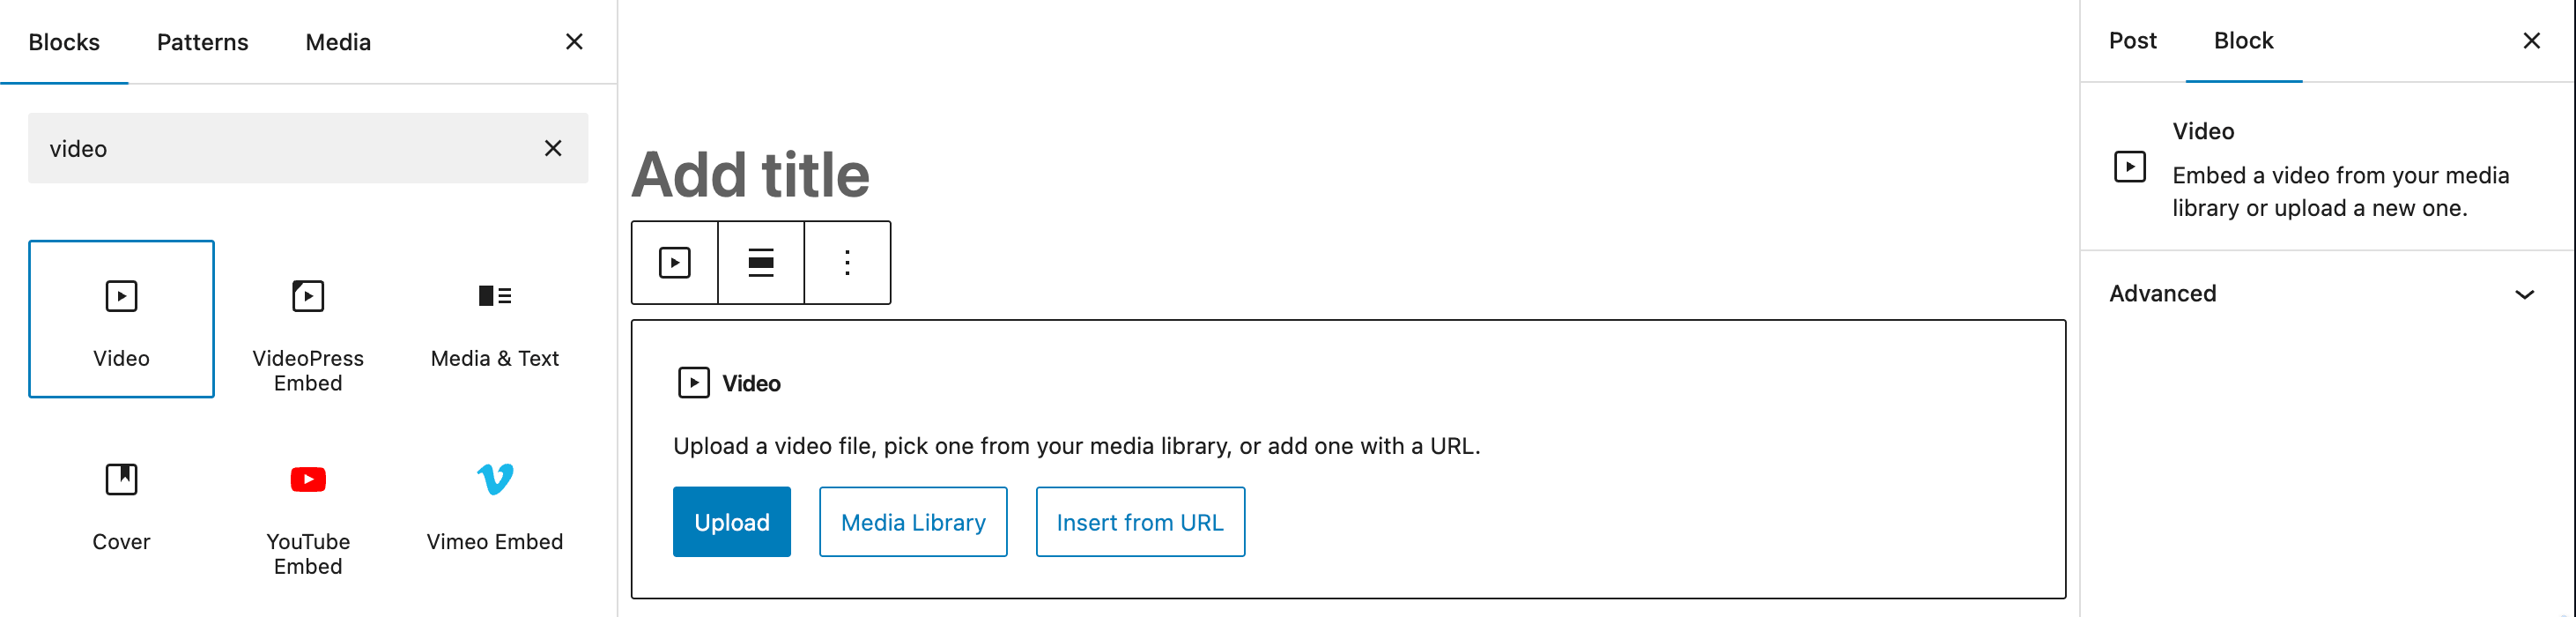Screen dimensions: 2576x617
Task: Open the Media Library
Action: (x=913, y=522)
